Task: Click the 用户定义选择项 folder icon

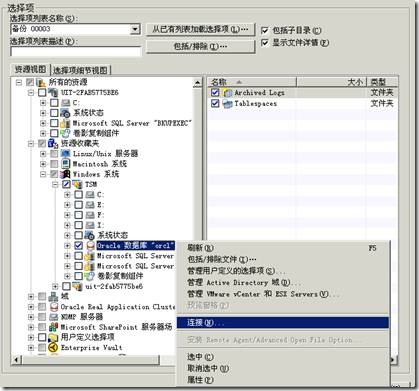Action: 53,337
